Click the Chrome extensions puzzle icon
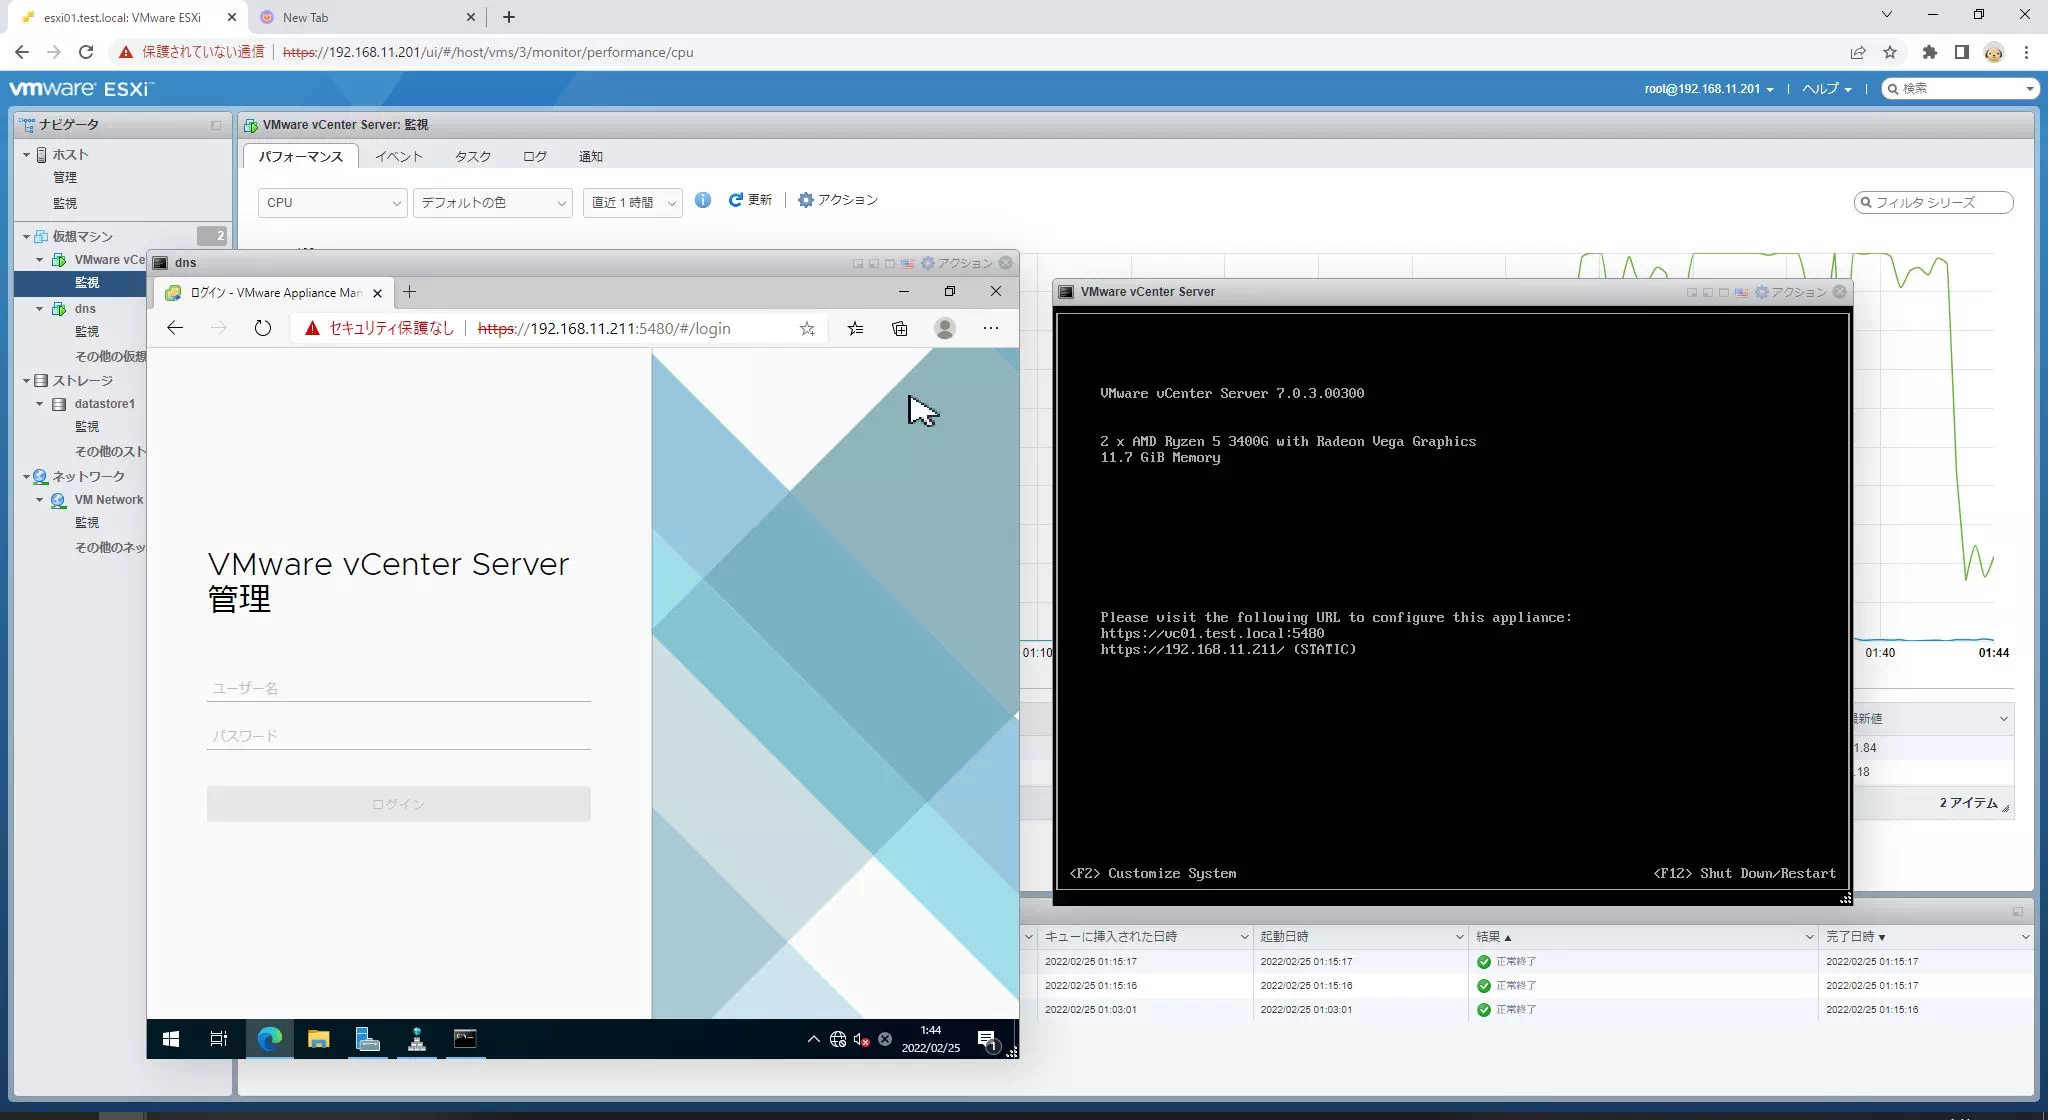 click(x=1929, y=52)
